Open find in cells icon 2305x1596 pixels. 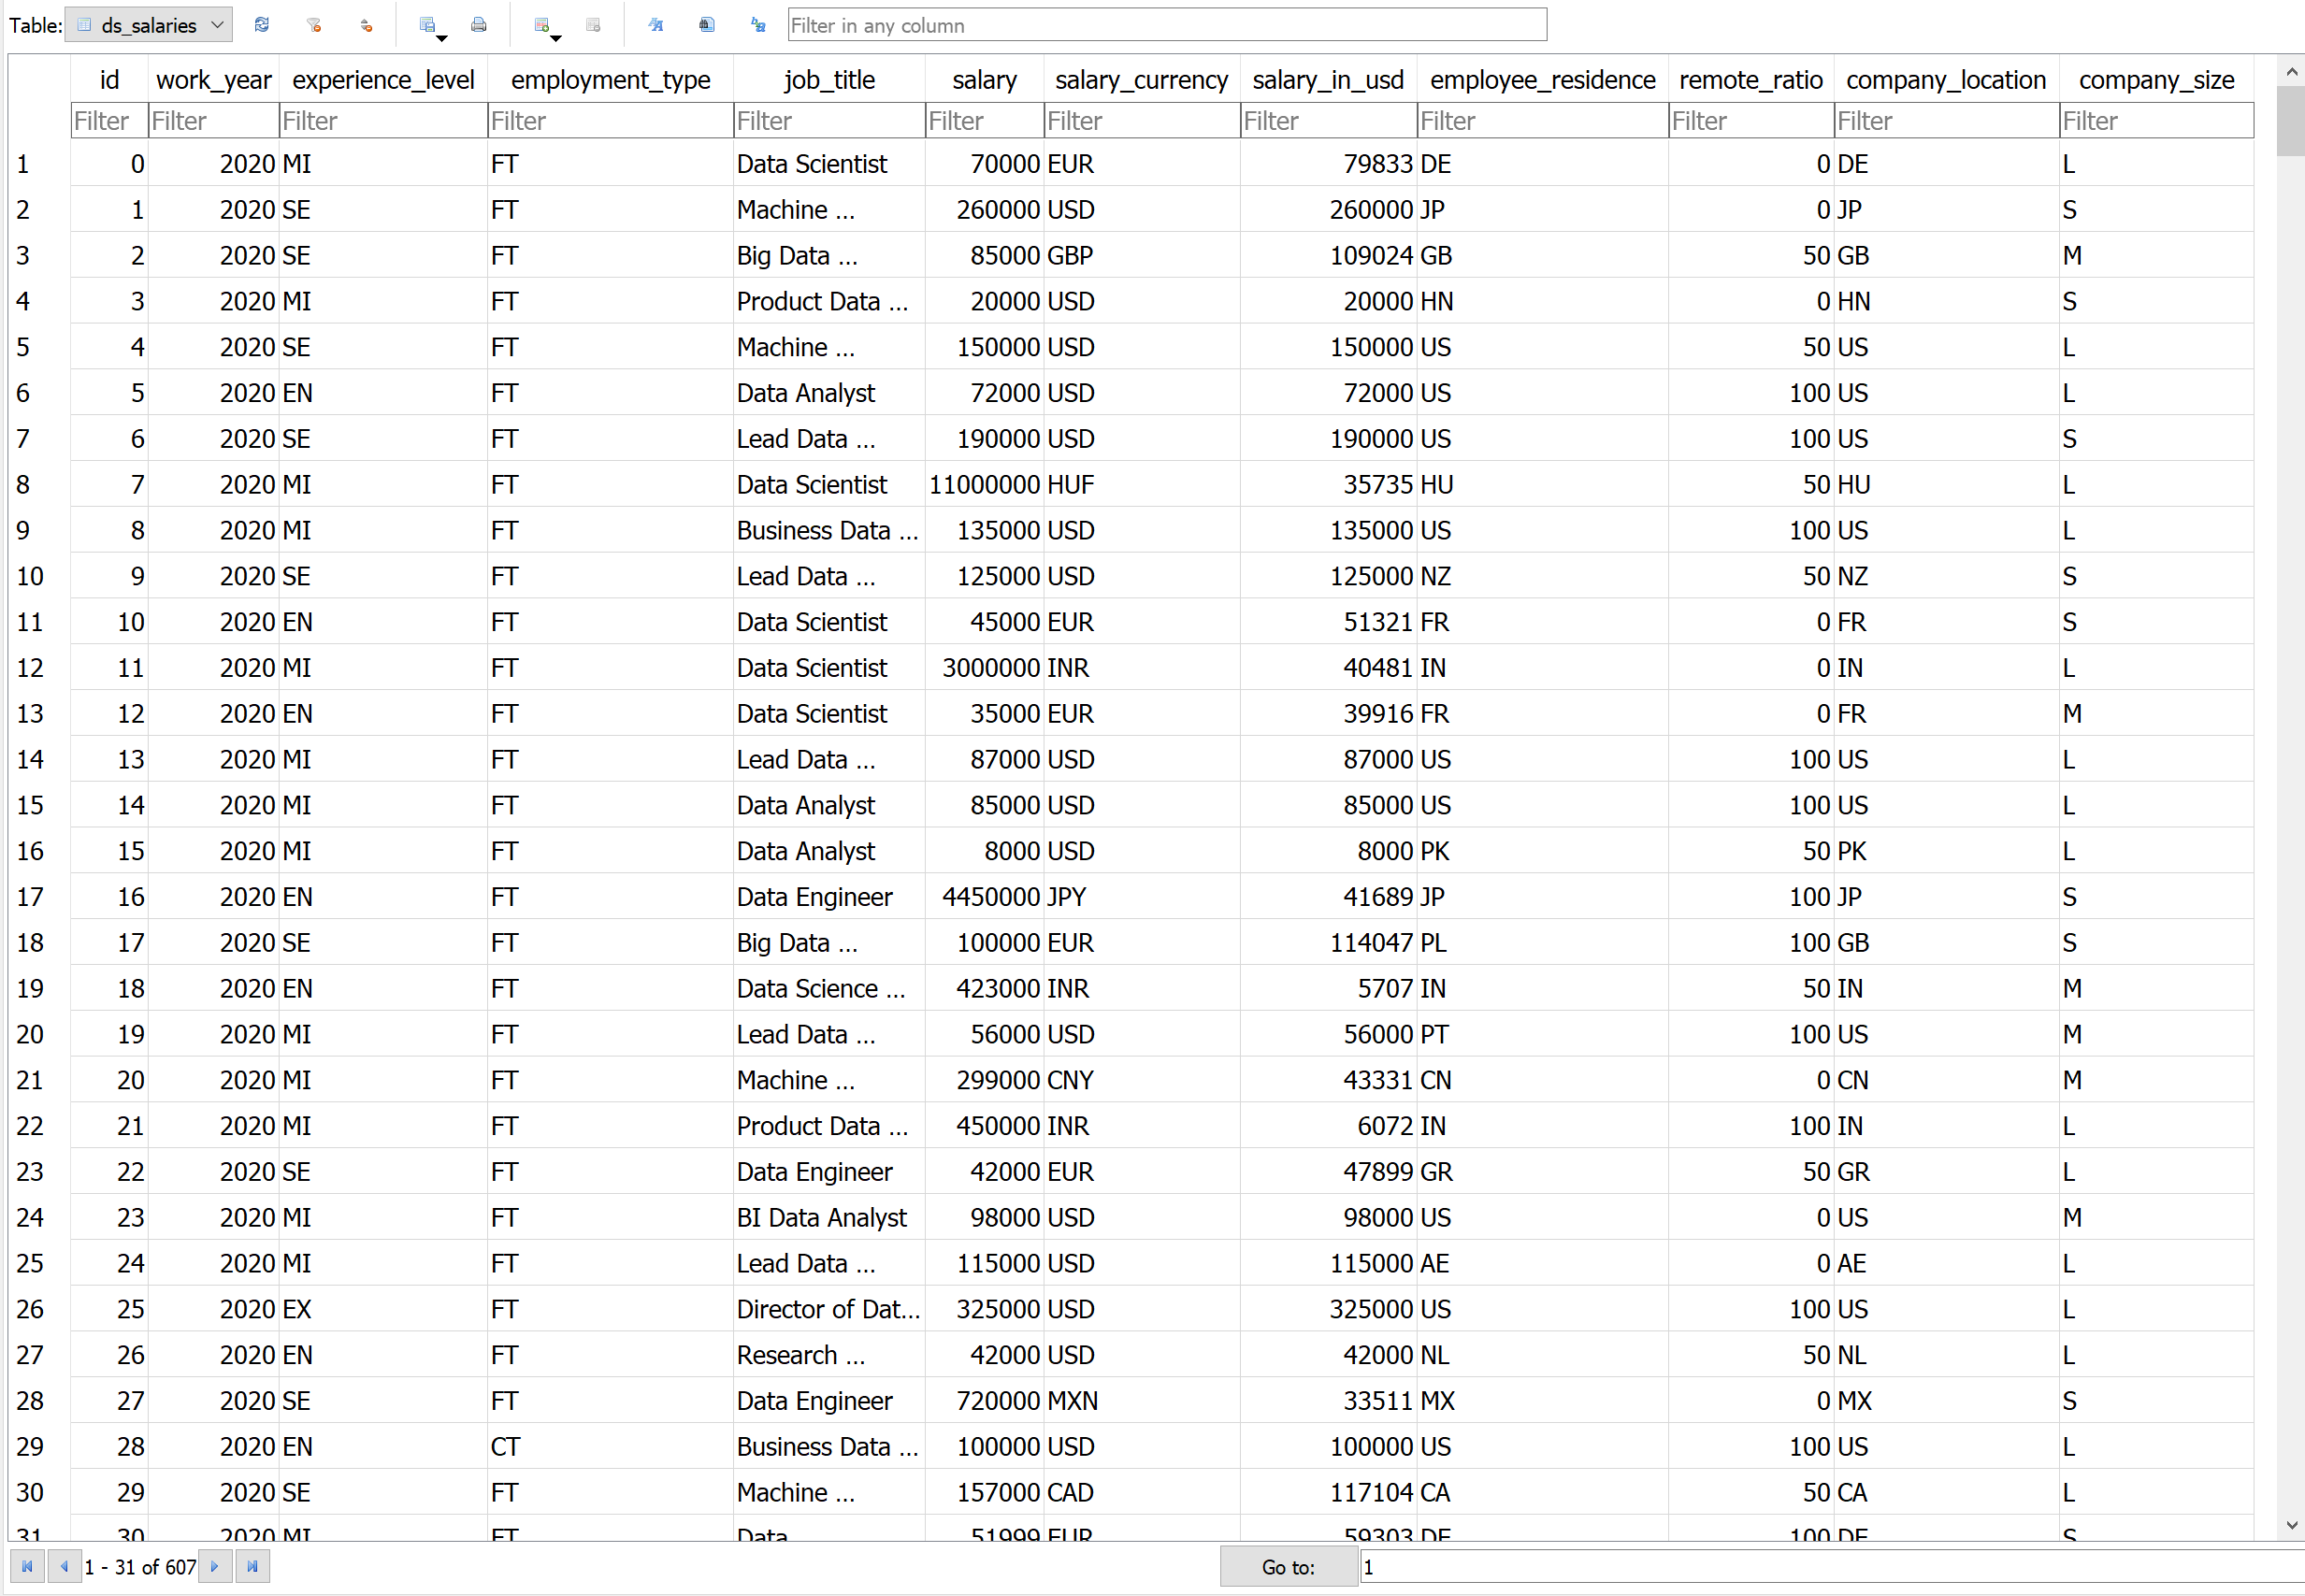coord(707,25)
